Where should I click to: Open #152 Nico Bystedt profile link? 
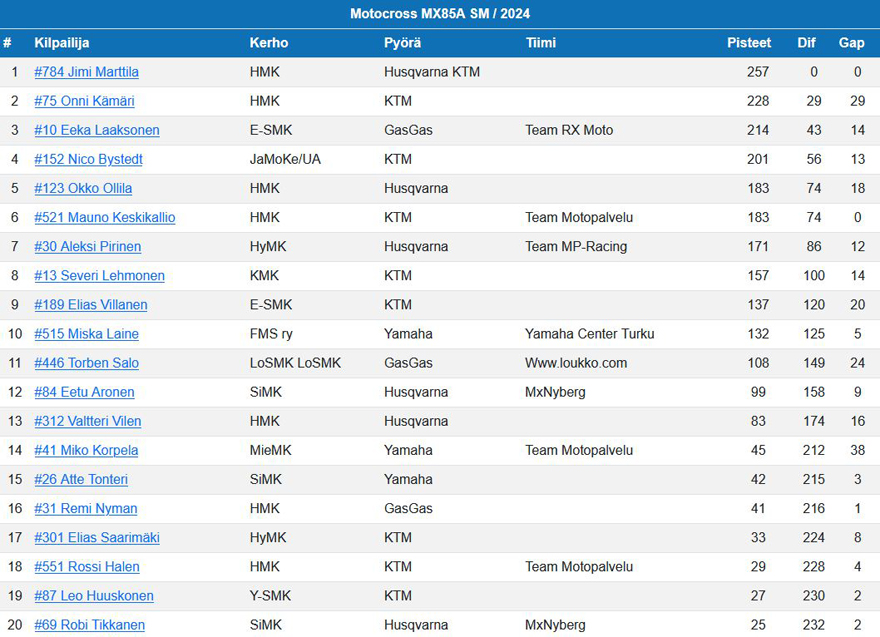pos(88,159)
